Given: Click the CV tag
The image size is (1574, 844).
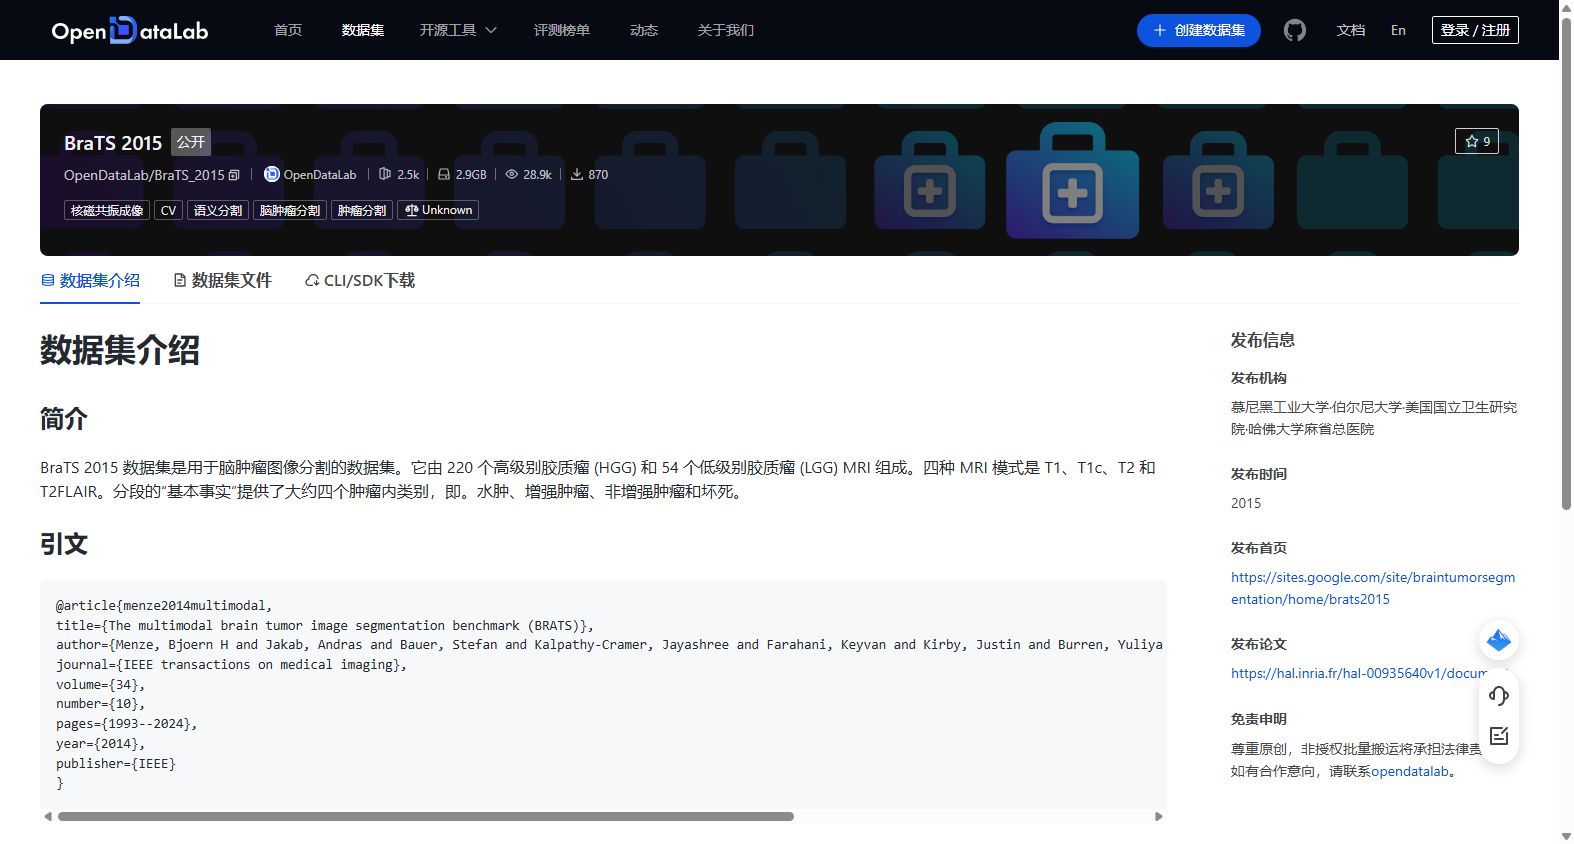Looking at the screenshot, I should (x=169, y=210).
